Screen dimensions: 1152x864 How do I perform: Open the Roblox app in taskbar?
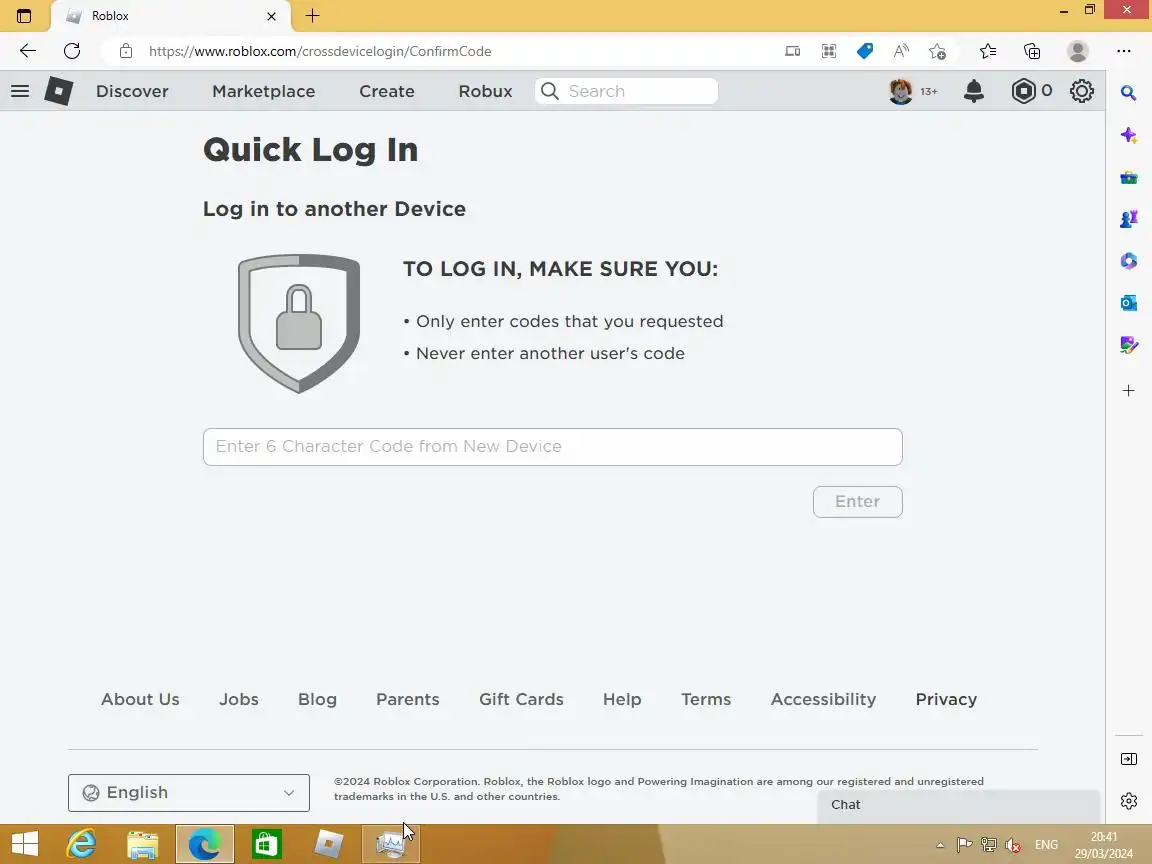pyautogui.click(x=328, y=844)
